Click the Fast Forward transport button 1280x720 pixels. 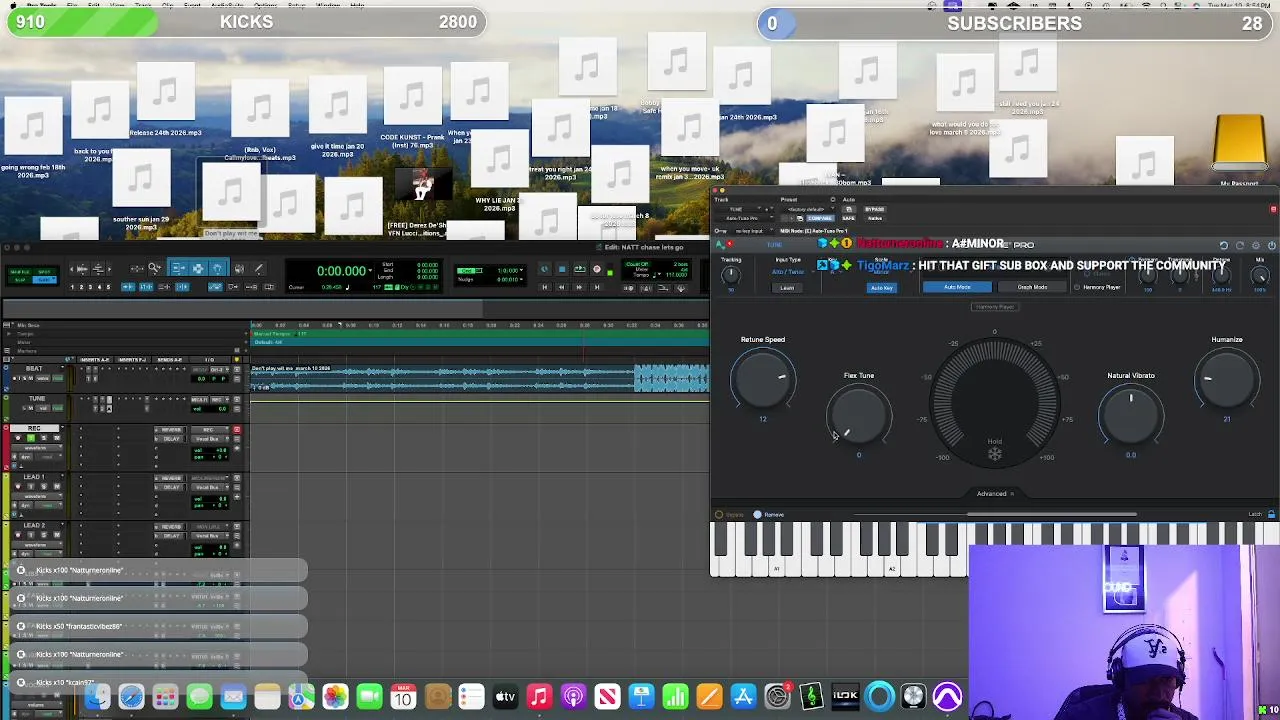[x=579, y=287]
